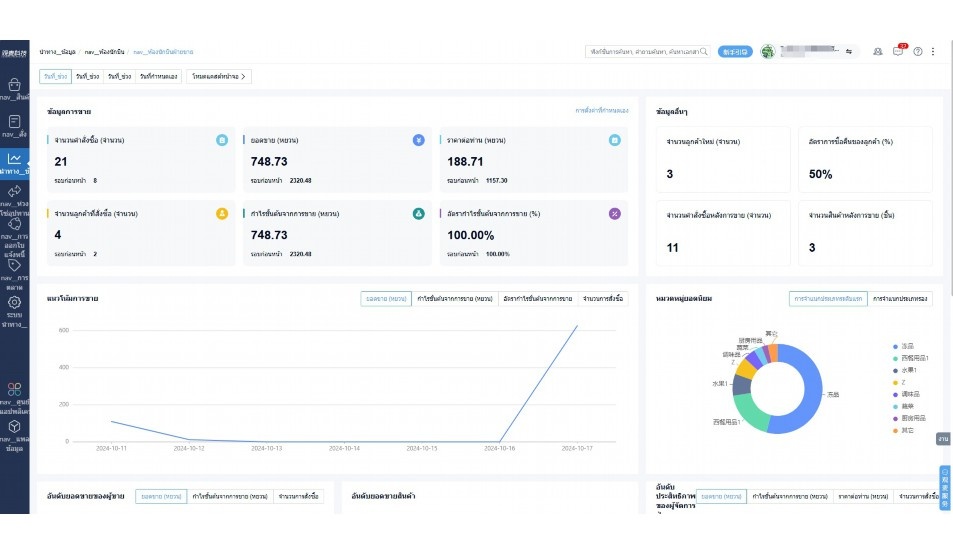953x554 pixels.
Task: Open the gear settings icon in sidebar
Action: 14,302
